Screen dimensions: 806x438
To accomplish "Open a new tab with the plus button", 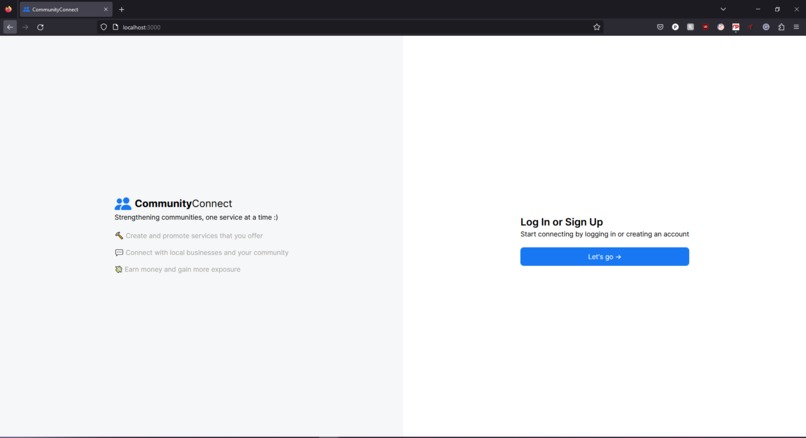I will (121, 9).
